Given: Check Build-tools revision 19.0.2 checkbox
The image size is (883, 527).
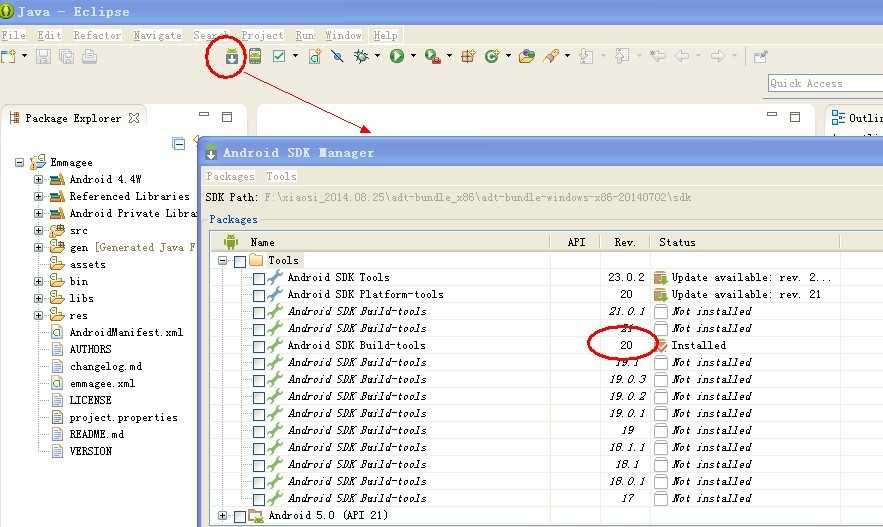Looking at the screenshot, I should point(259,398).
